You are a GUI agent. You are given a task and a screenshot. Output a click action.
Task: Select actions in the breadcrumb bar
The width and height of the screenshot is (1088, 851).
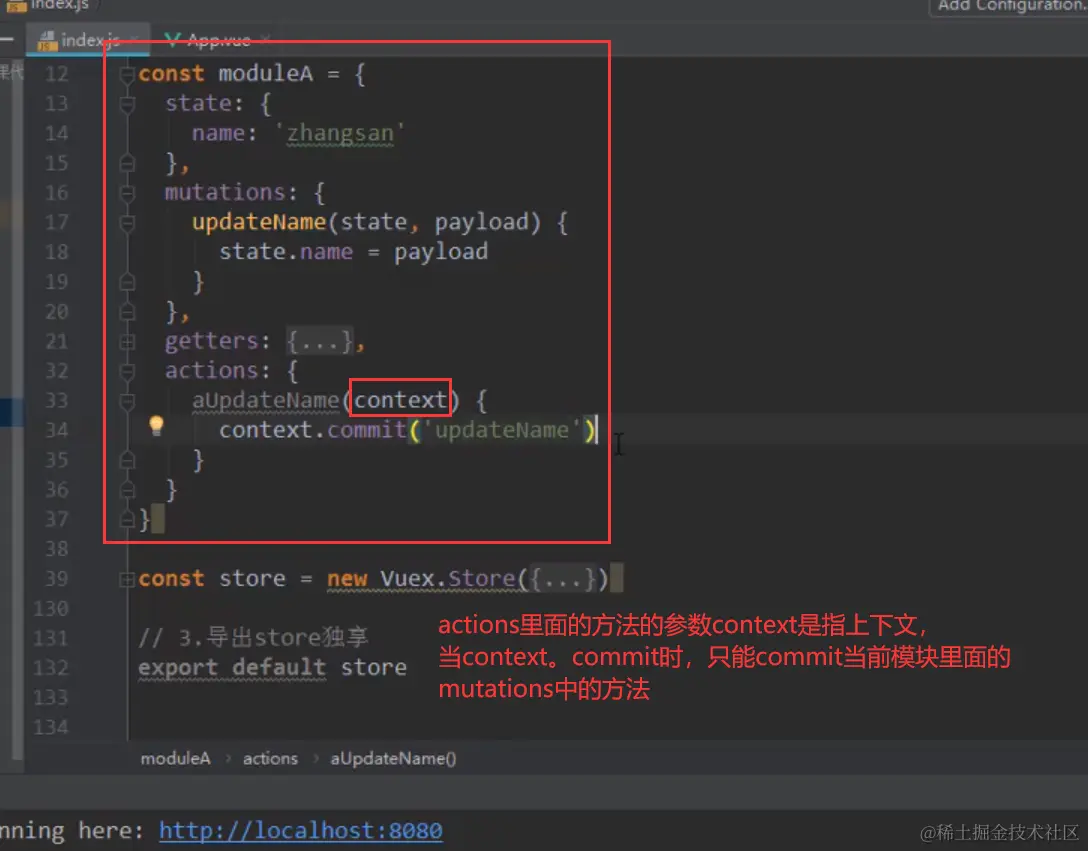pos(270,758)
